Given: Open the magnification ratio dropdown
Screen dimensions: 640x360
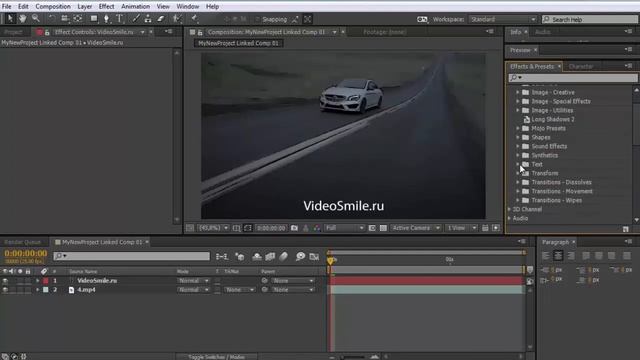Looking at the screenshot, I should [213, 228].
